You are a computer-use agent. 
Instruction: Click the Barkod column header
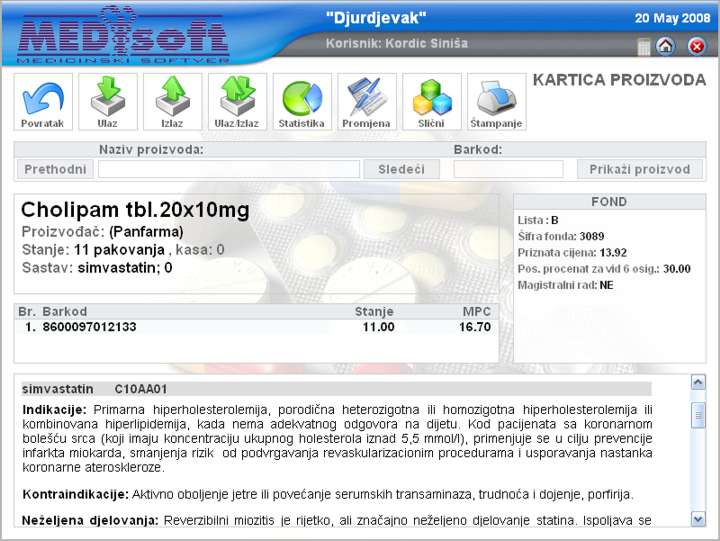tap(65, 311)
